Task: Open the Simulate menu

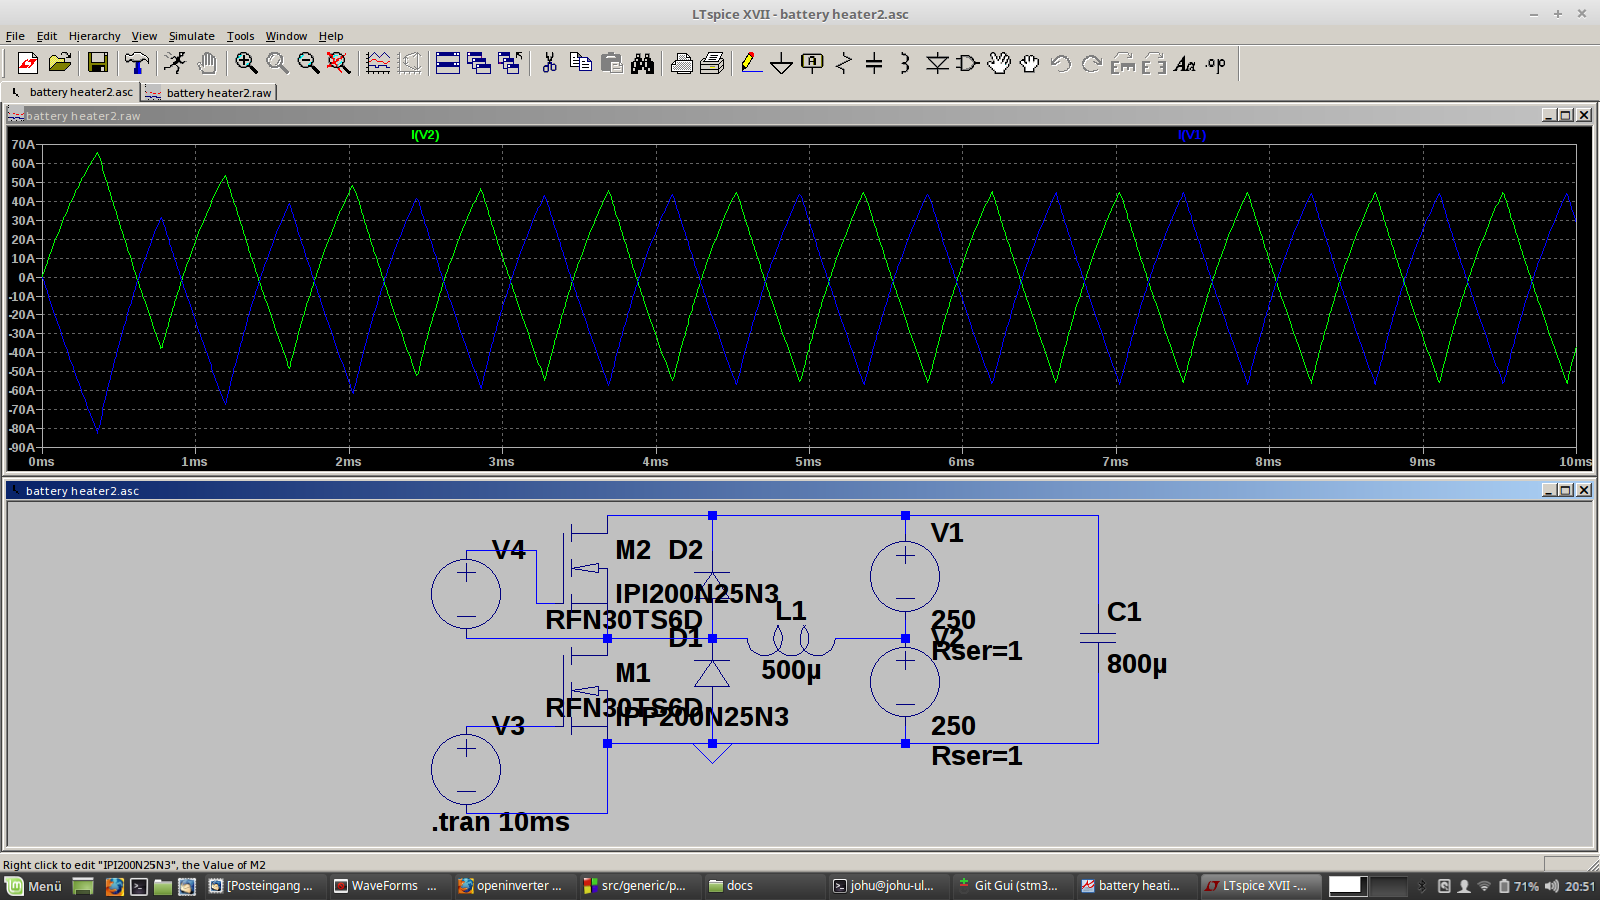Action: [x=191, y=36]
